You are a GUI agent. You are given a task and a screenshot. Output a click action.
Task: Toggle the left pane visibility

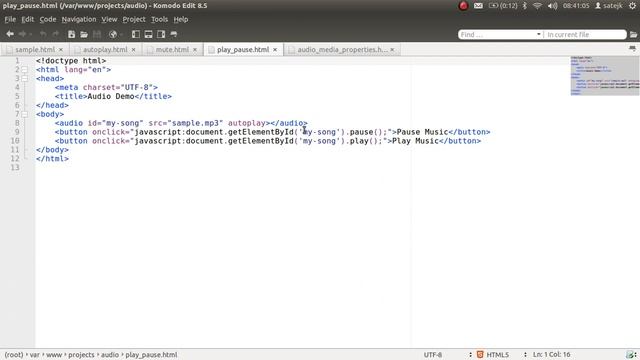(x=136, y=34)
